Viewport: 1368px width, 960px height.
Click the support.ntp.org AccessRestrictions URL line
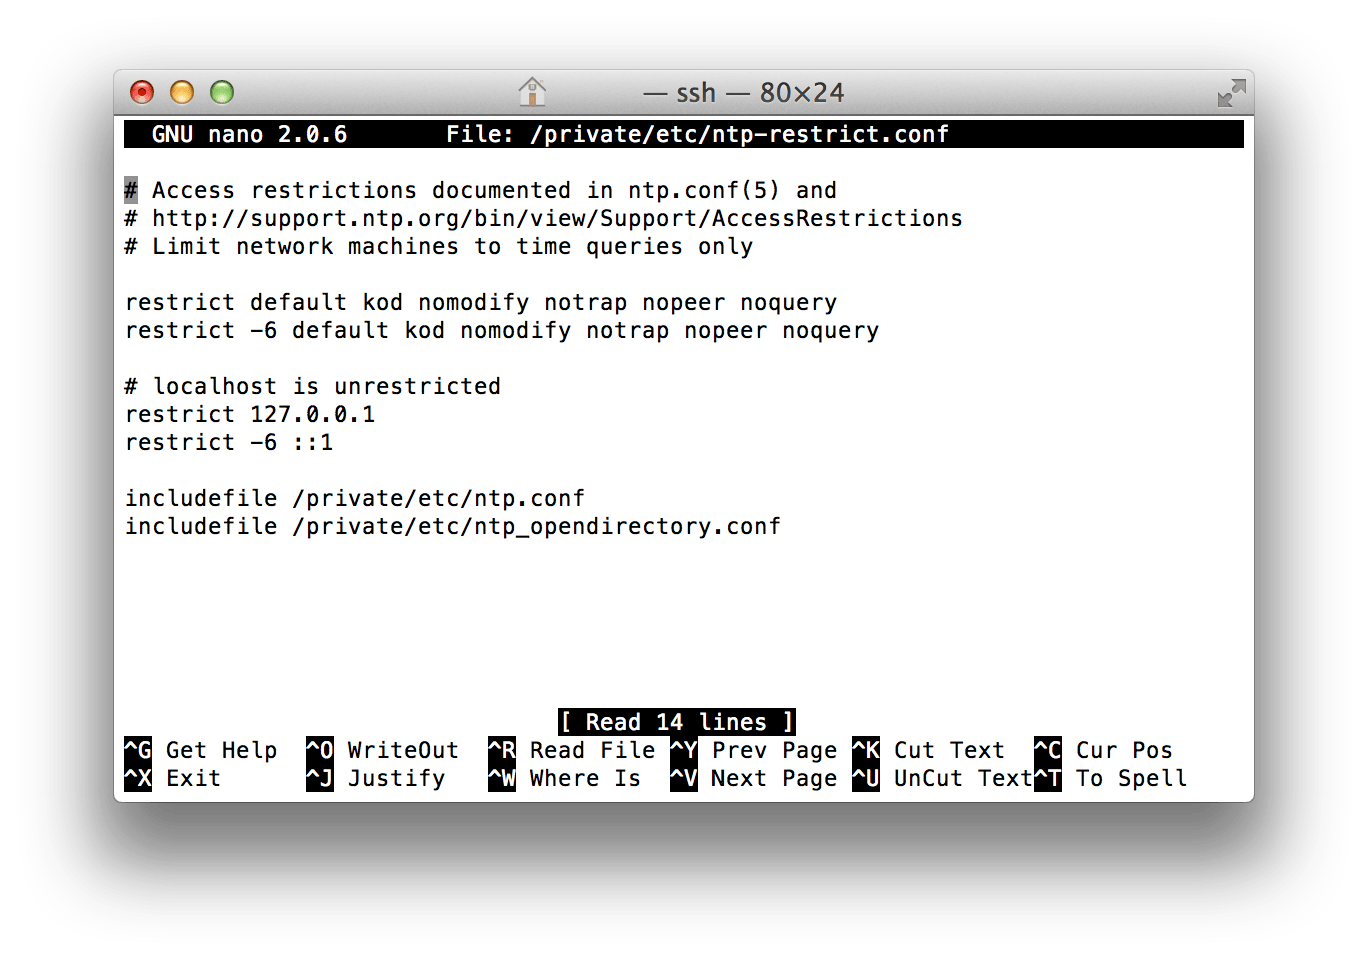click(x=543, y=218)
